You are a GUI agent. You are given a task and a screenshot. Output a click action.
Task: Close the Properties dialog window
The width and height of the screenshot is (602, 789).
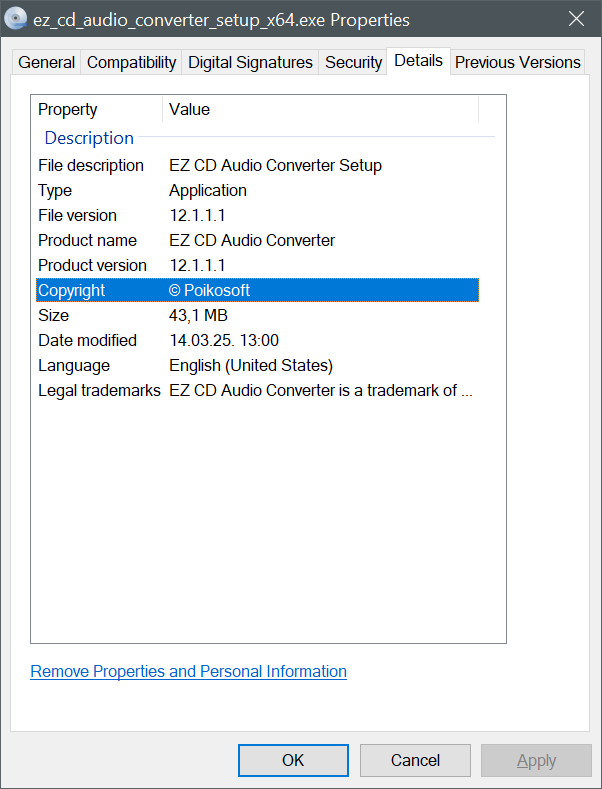coord(576,19)
